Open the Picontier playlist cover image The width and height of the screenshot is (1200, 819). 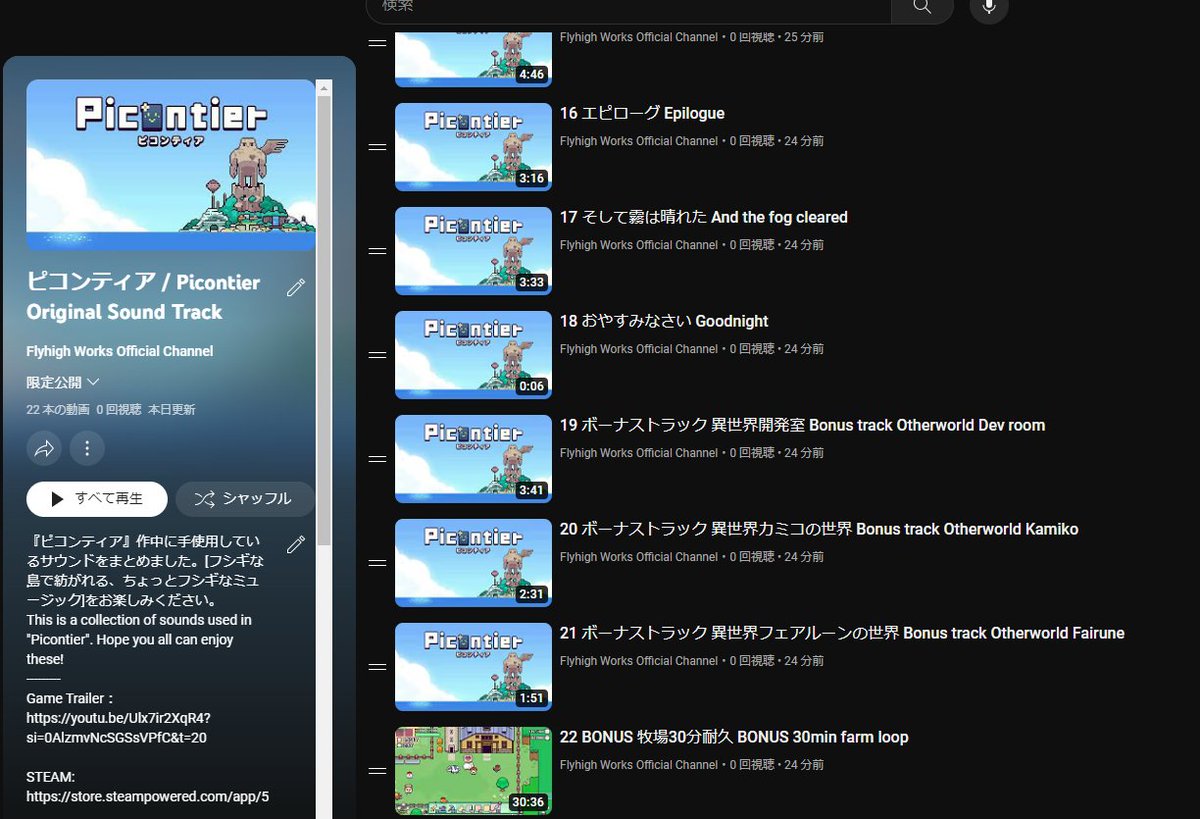point(171,165)
